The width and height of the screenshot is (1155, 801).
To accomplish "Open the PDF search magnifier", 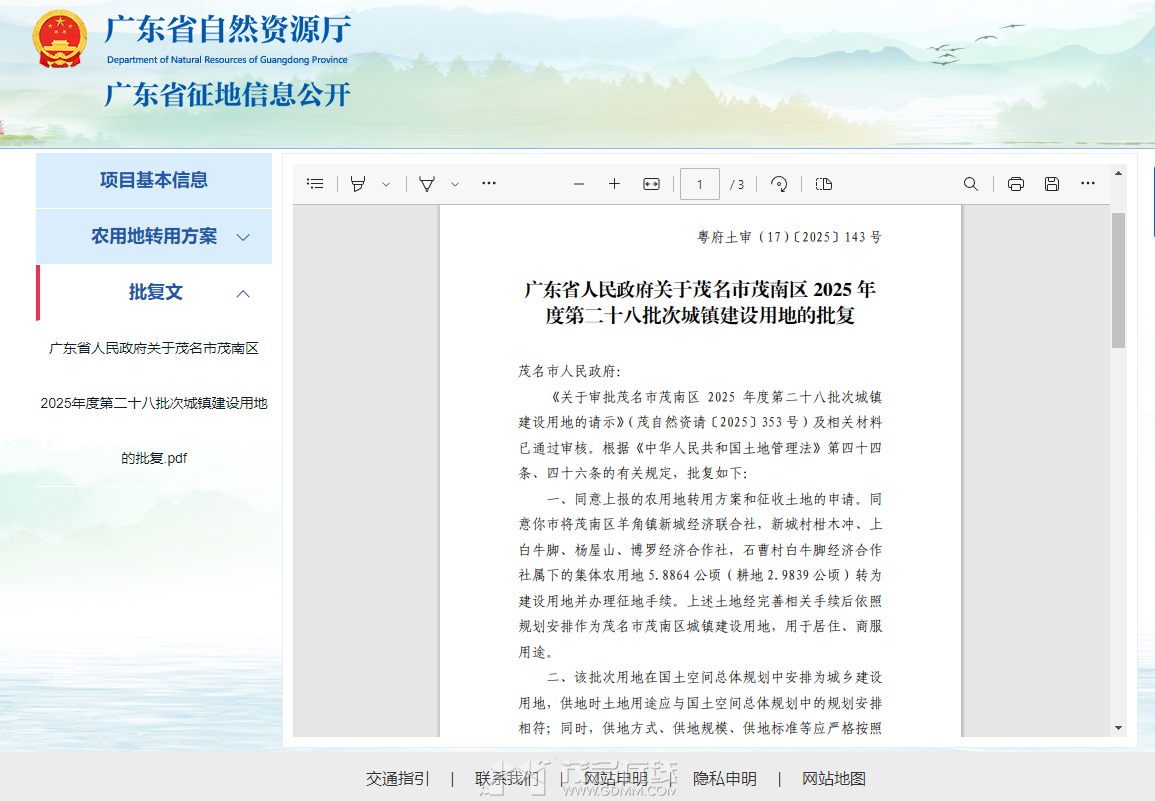I will point(970,184).
